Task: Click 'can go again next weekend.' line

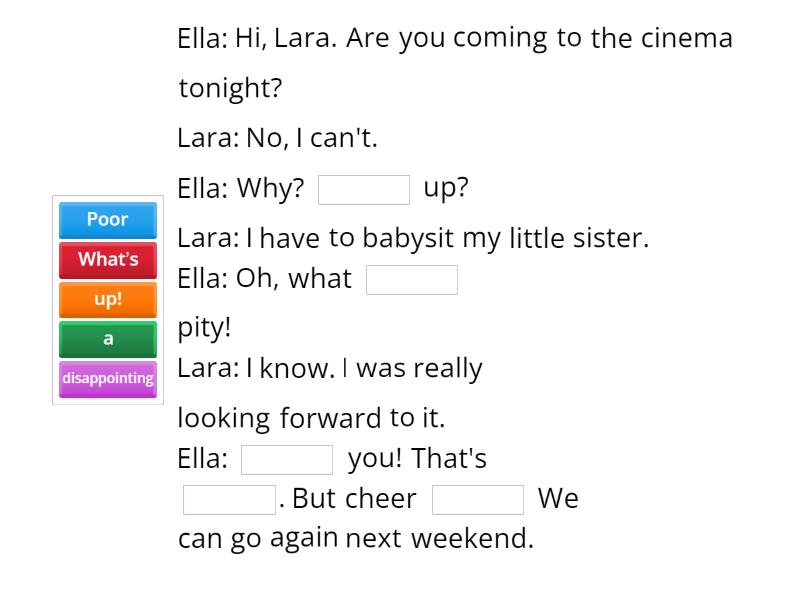Action: (x=356, y=538)
